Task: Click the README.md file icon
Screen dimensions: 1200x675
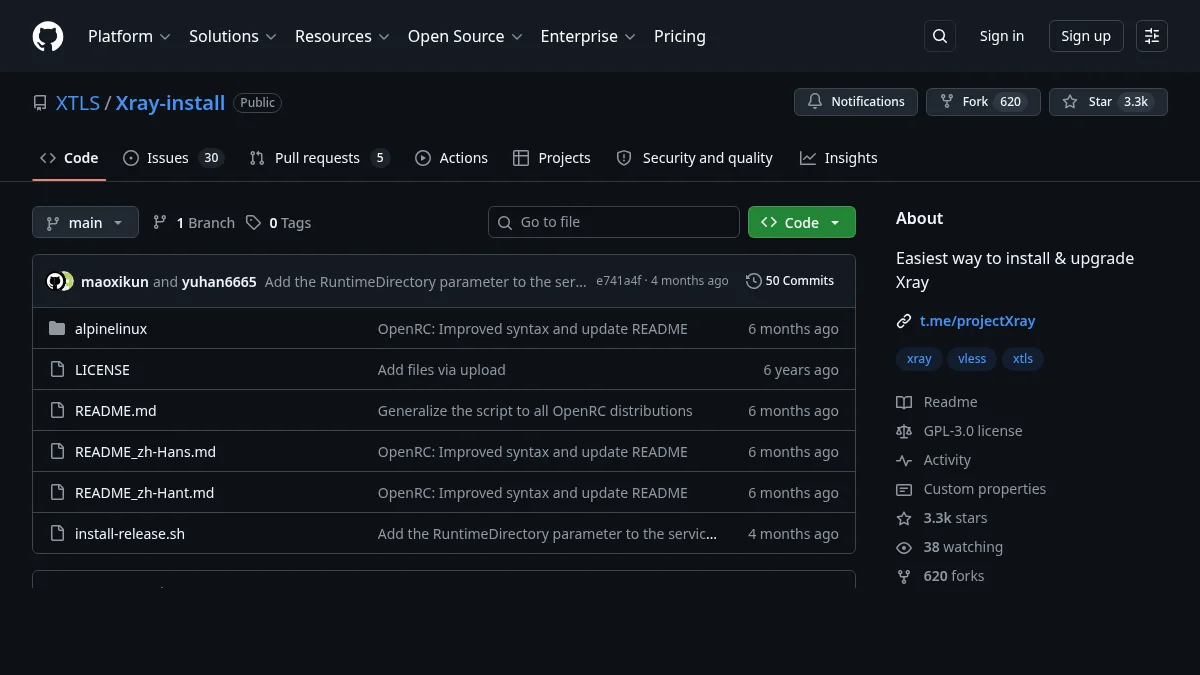Action: (57, 411)
